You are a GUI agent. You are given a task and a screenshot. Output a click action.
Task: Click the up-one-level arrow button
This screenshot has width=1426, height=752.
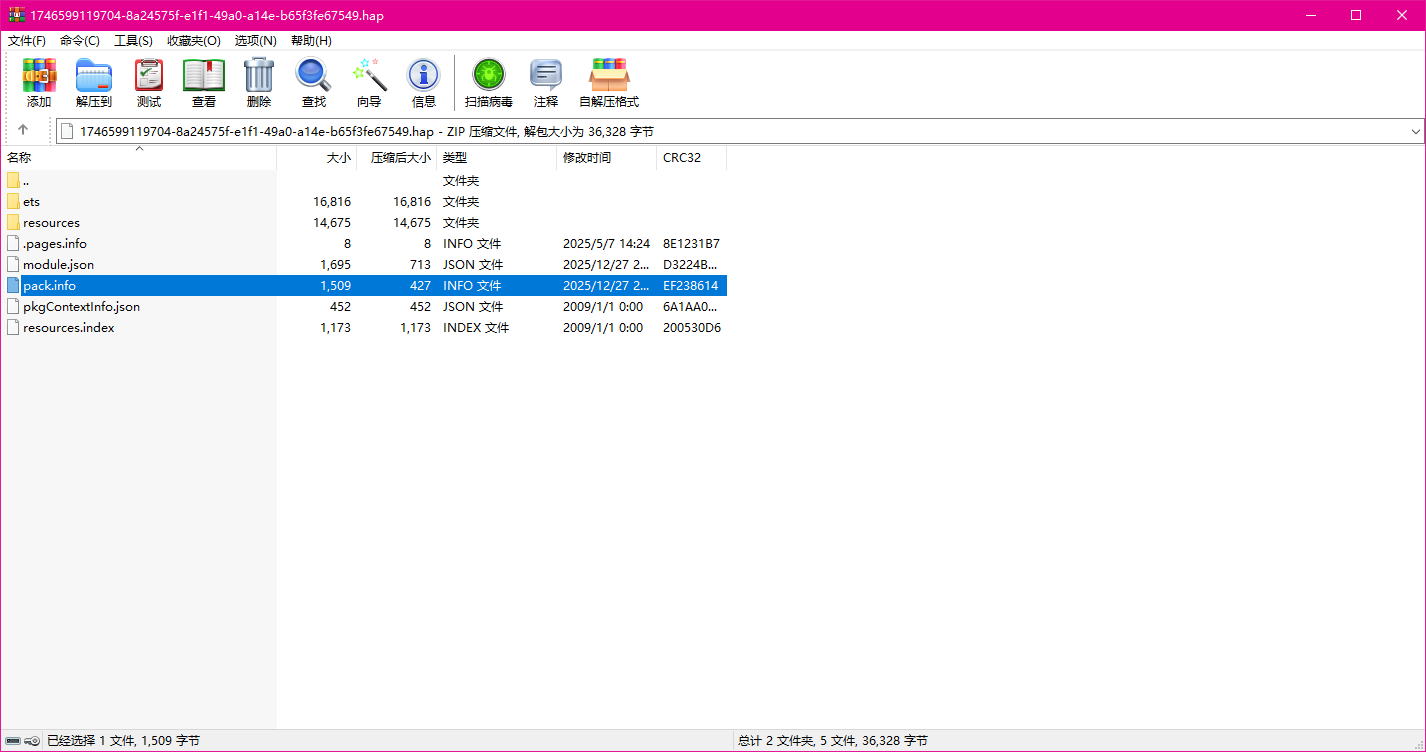pos(23,131)
